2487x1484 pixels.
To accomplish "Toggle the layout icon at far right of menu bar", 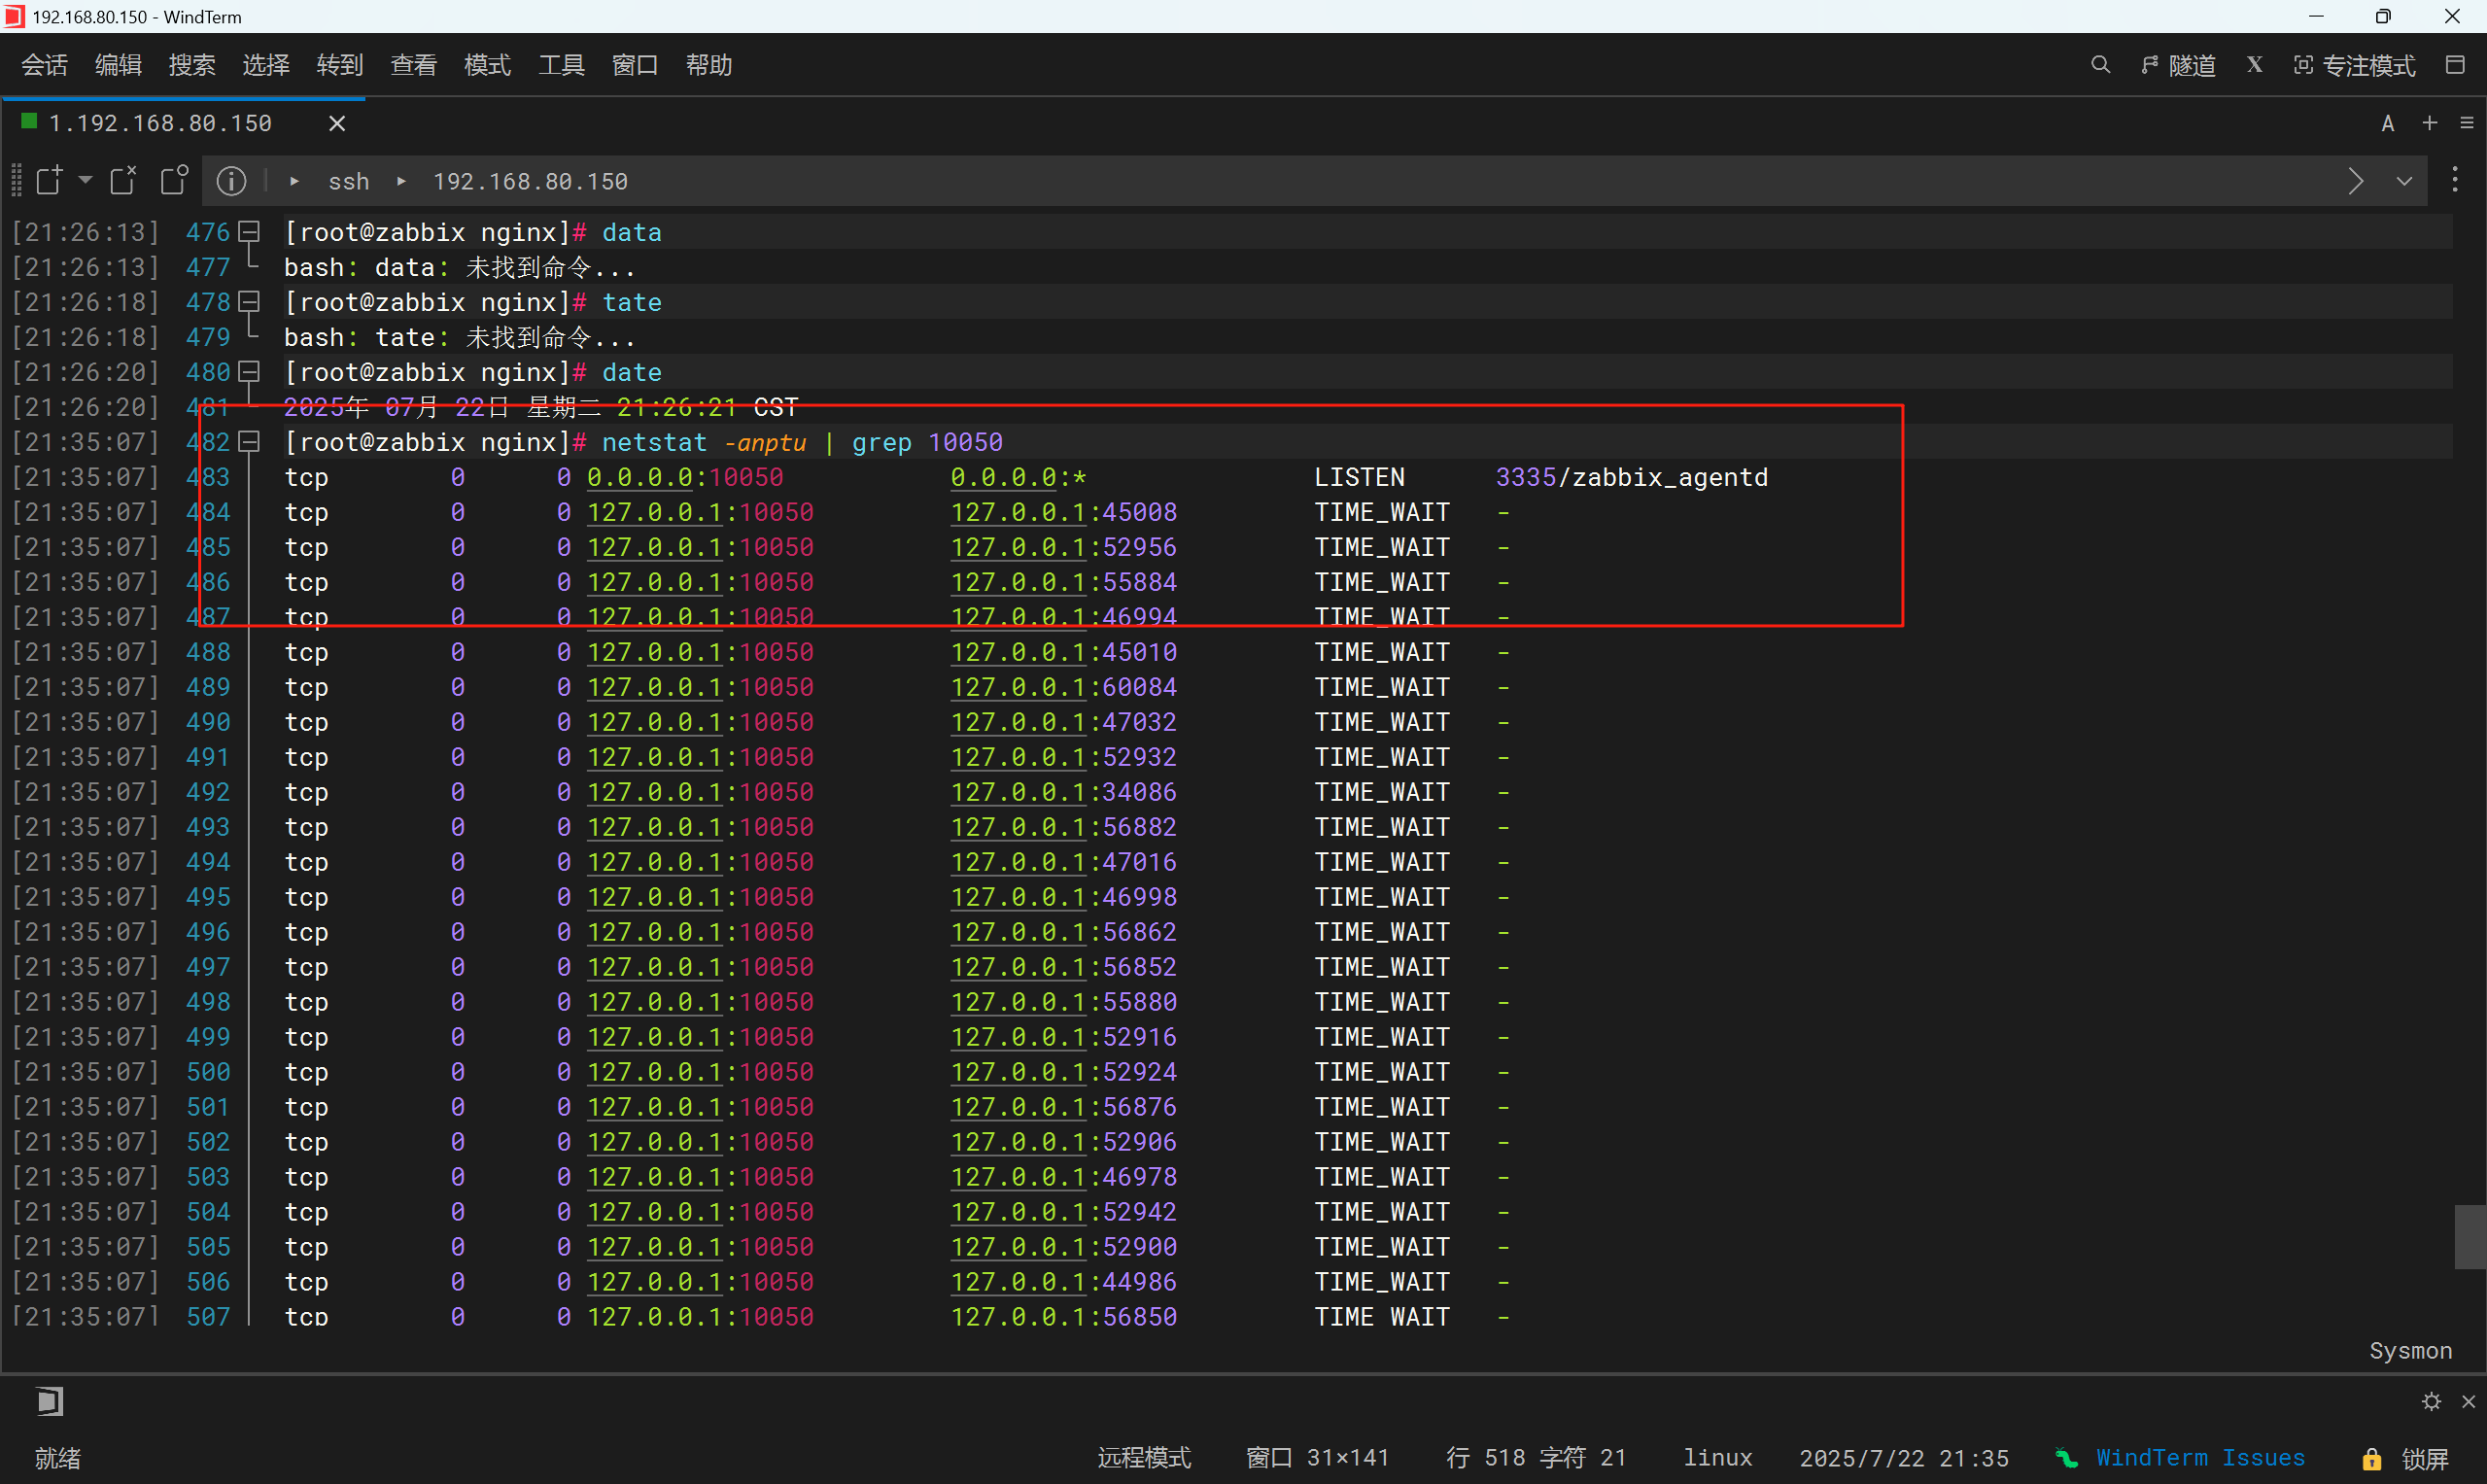I will [x=2455, y=65].
